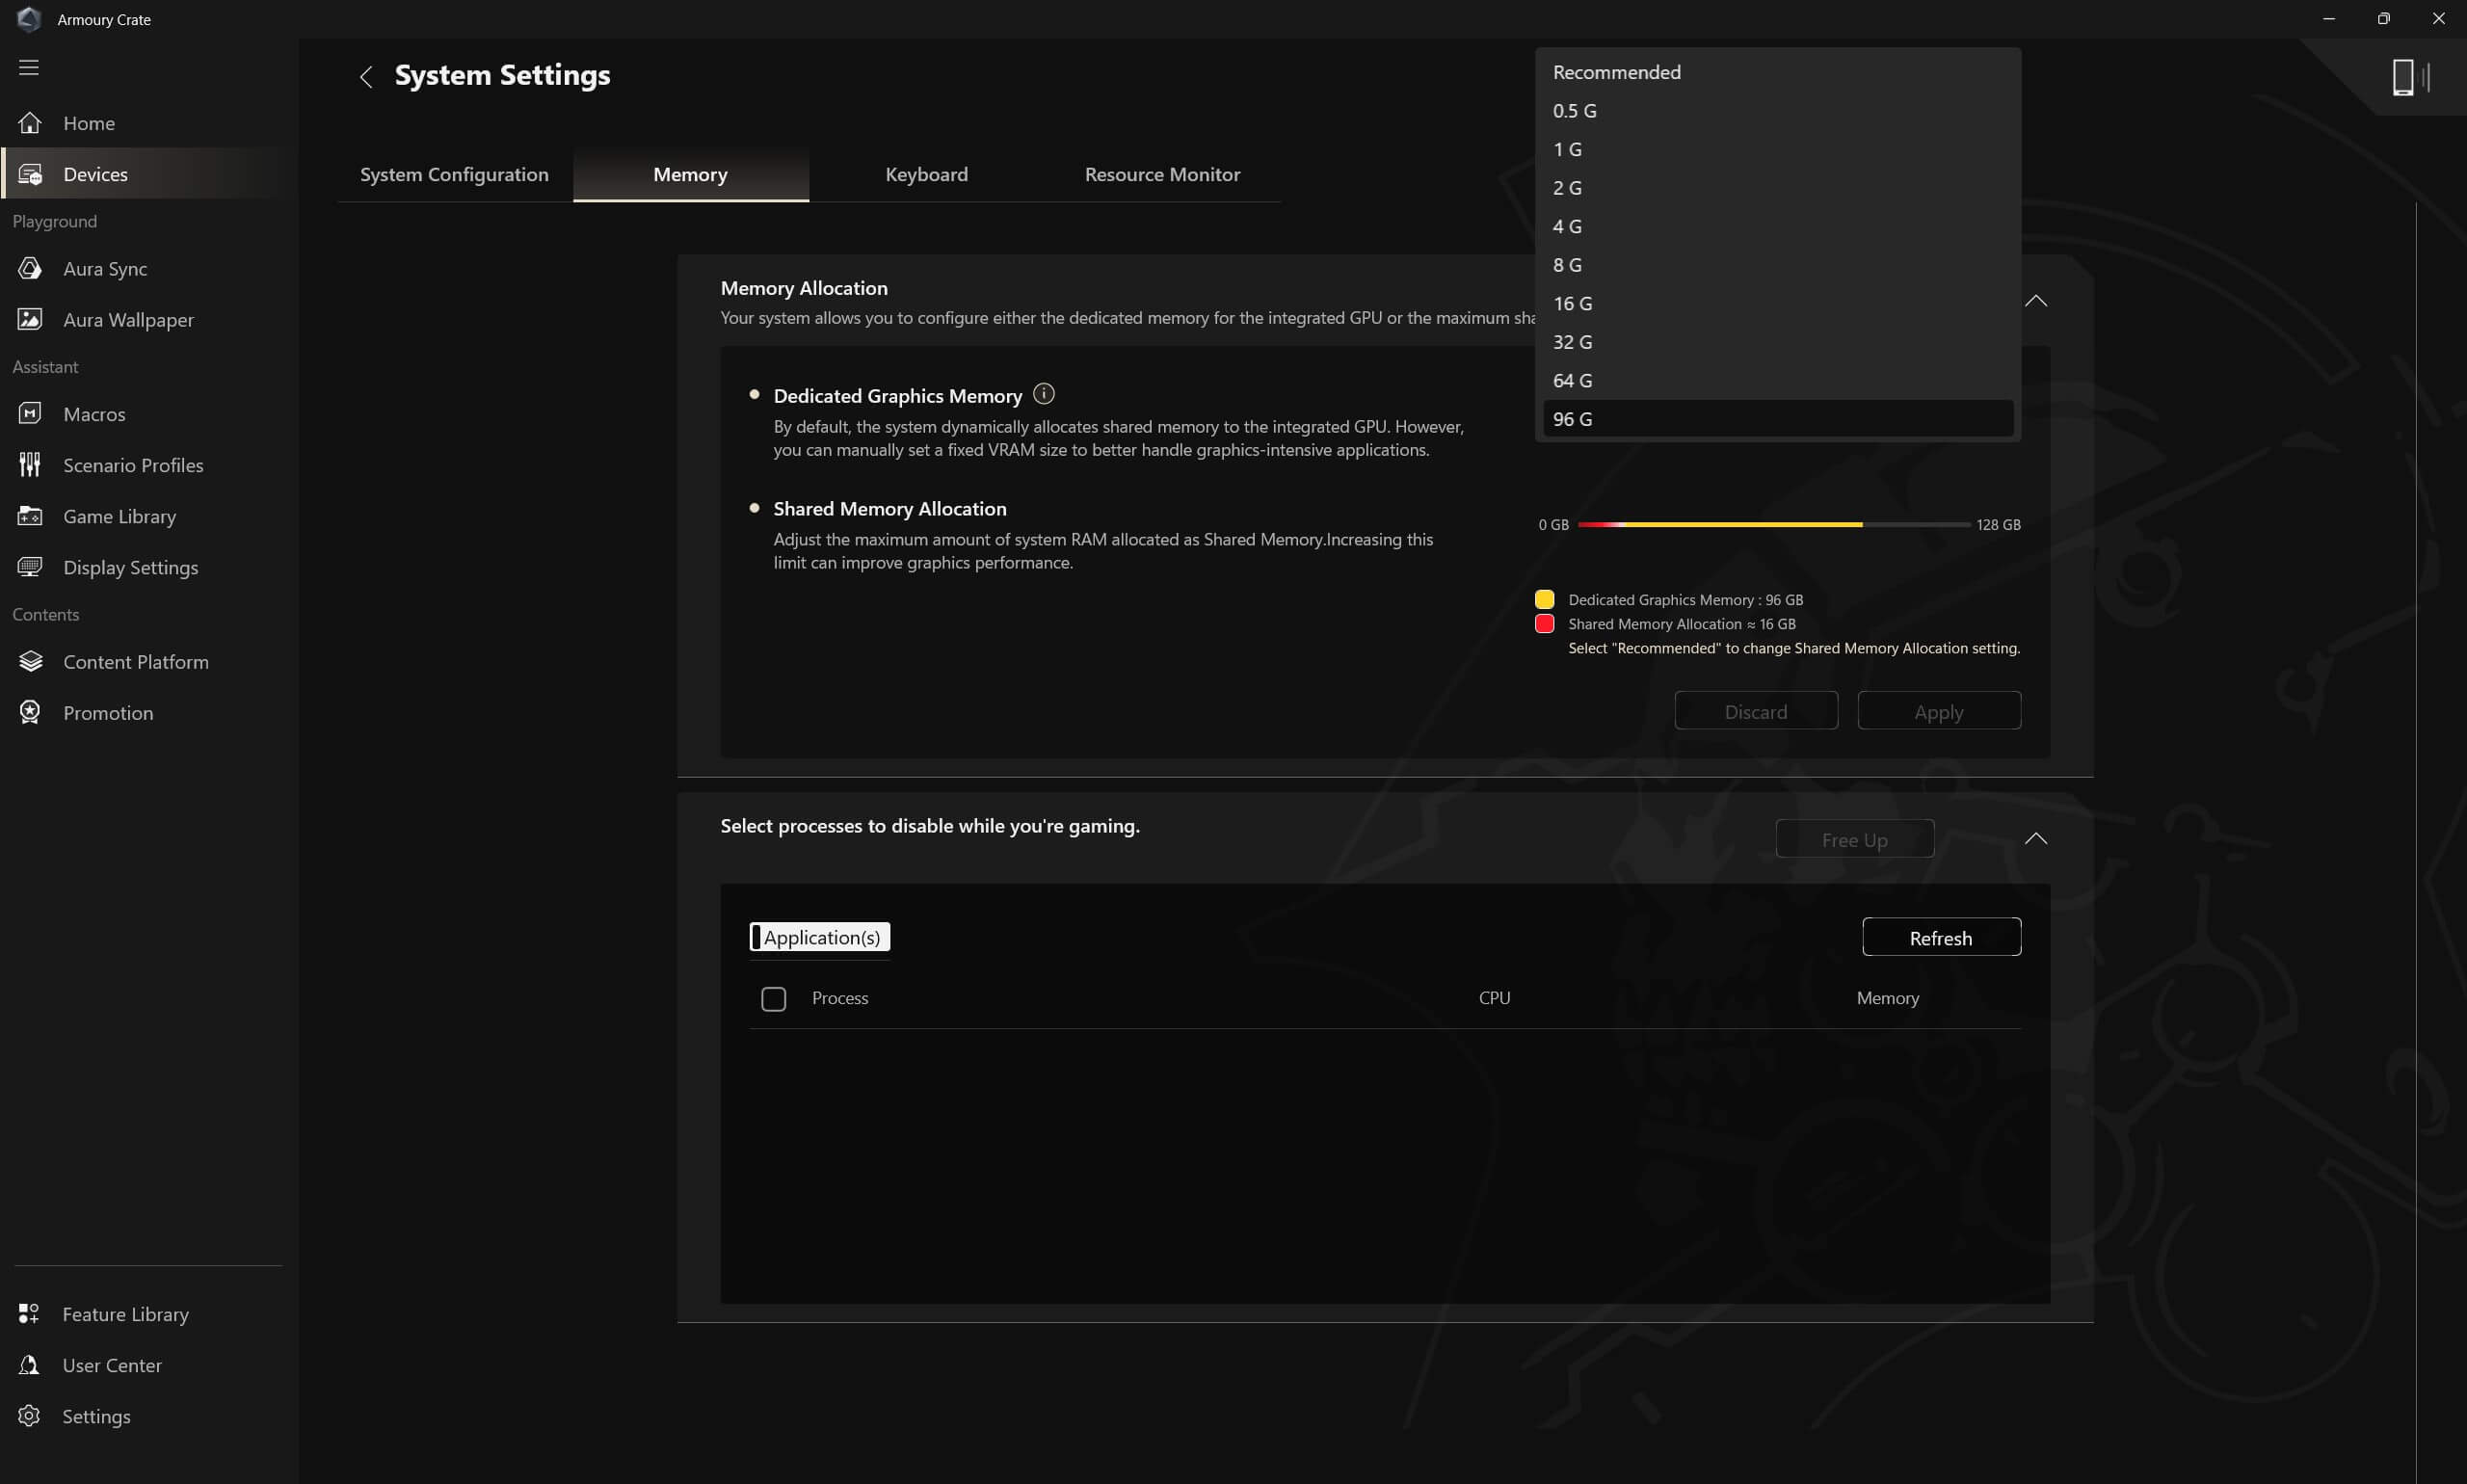
Task: Pick 64 G in the dropdown list
Action: pyautogui.click(x=1572, y=380)
